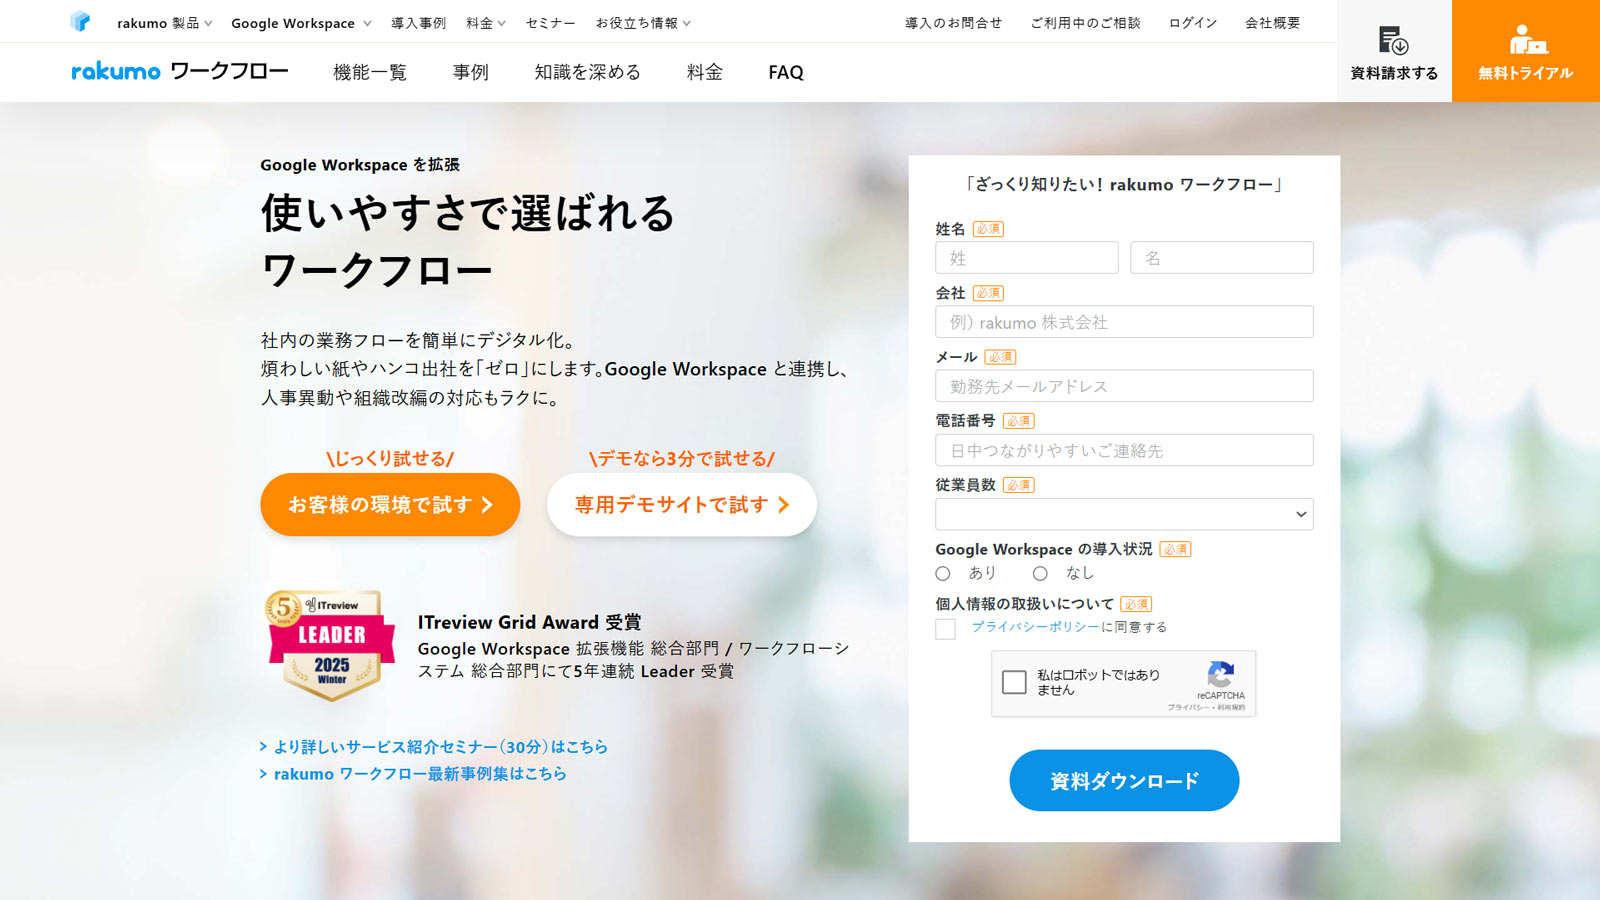Open the 事例 navigation item

pyautogui.click(x=470, y=72)
